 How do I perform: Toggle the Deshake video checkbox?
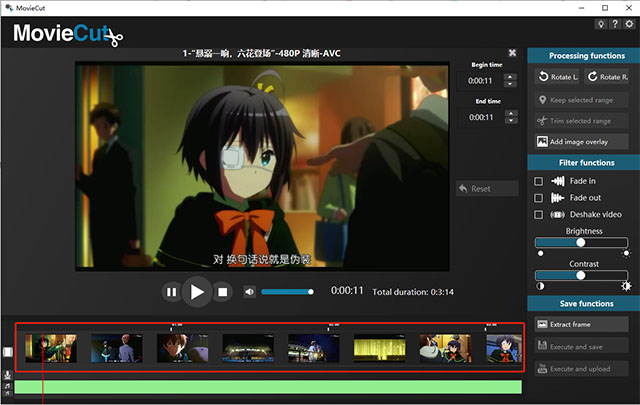click(x=539, y=215)
